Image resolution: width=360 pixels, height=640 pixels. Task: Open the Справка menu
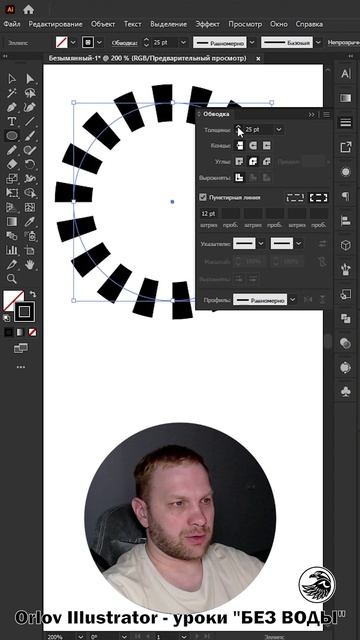pyautogui.click(x=309, y=24)
